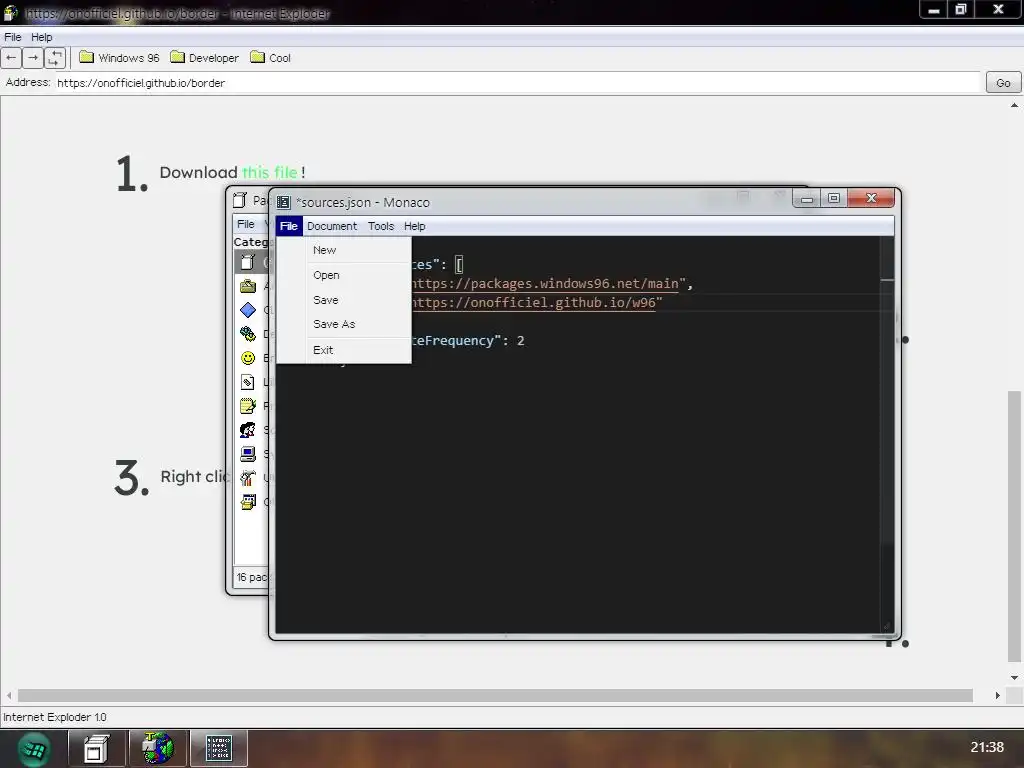
Task: Click scroll-left arrow of horizontal scrollbar
Action: point(8,696)
